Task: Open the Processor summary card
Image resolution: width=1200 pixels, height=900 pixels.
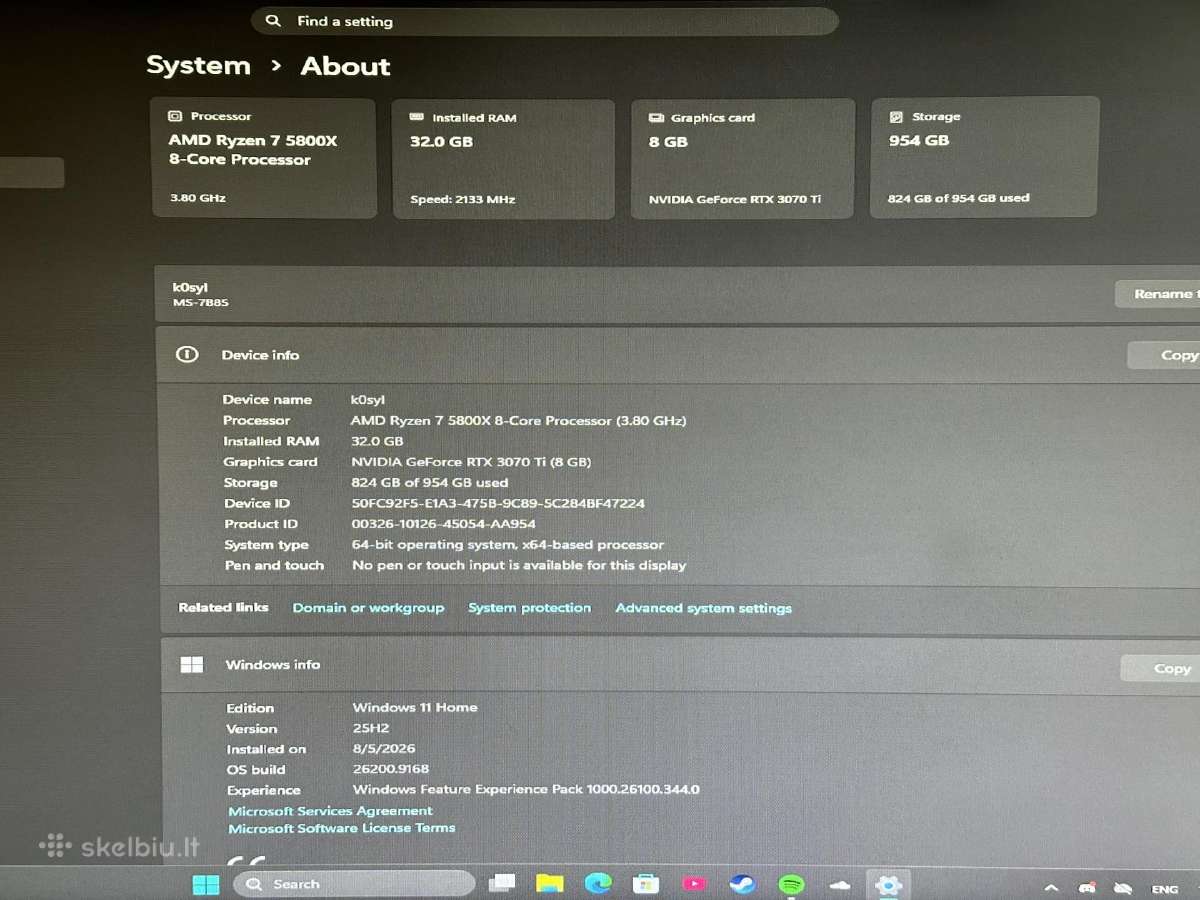Action: [x=264, y=158]
